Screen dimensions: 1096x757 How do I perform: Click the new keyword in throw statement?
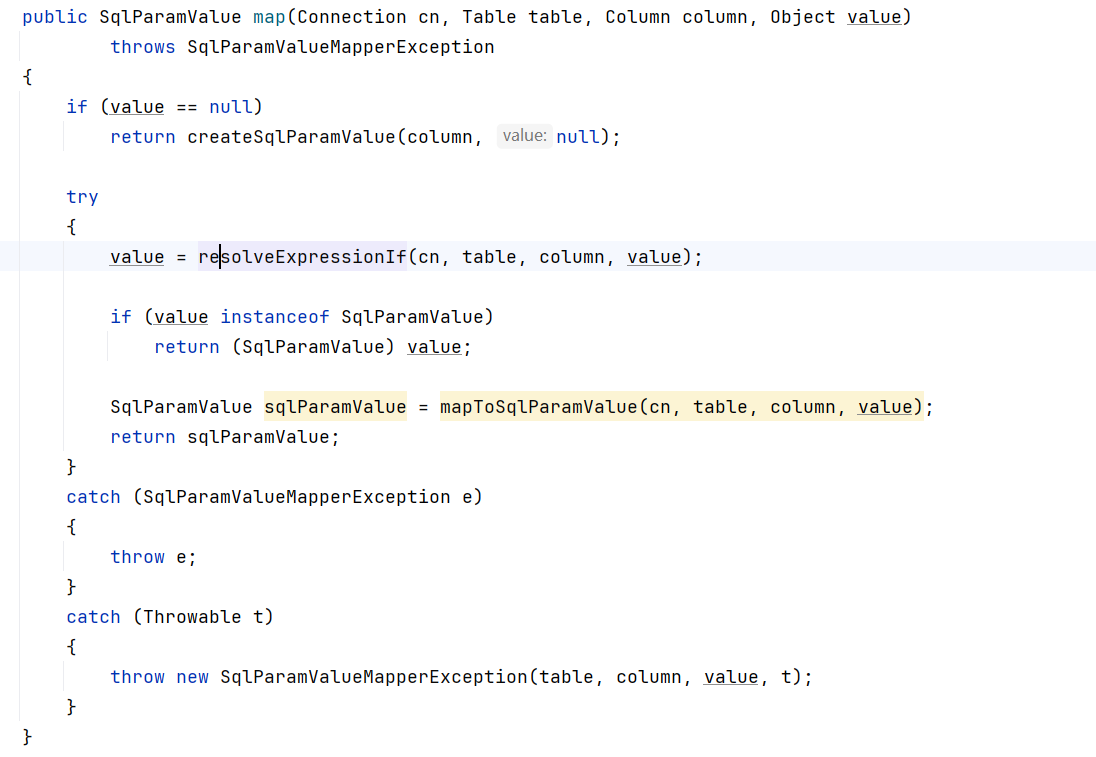tap(192, 677)
